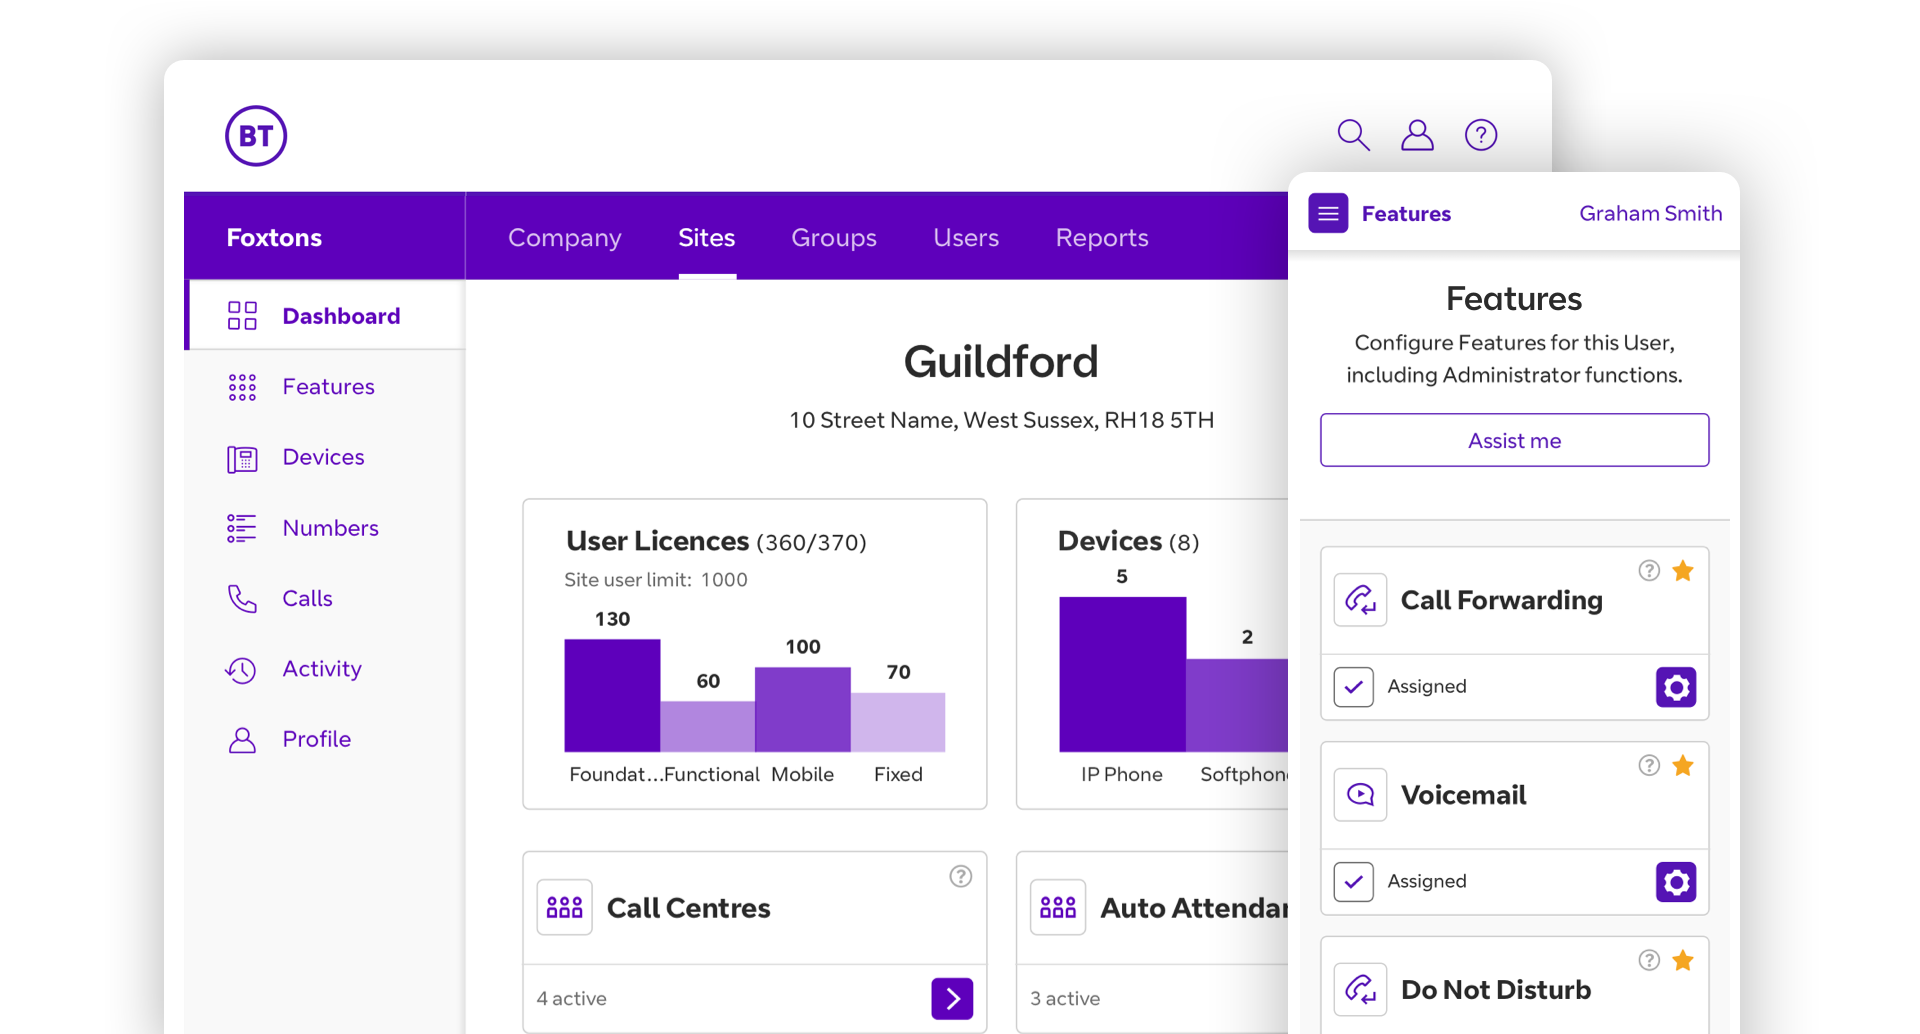The width and height of the screenshot is (1920, 1034).
Task: Click the Do Not Disturb card title
Action: click(x=1495, y=990)
